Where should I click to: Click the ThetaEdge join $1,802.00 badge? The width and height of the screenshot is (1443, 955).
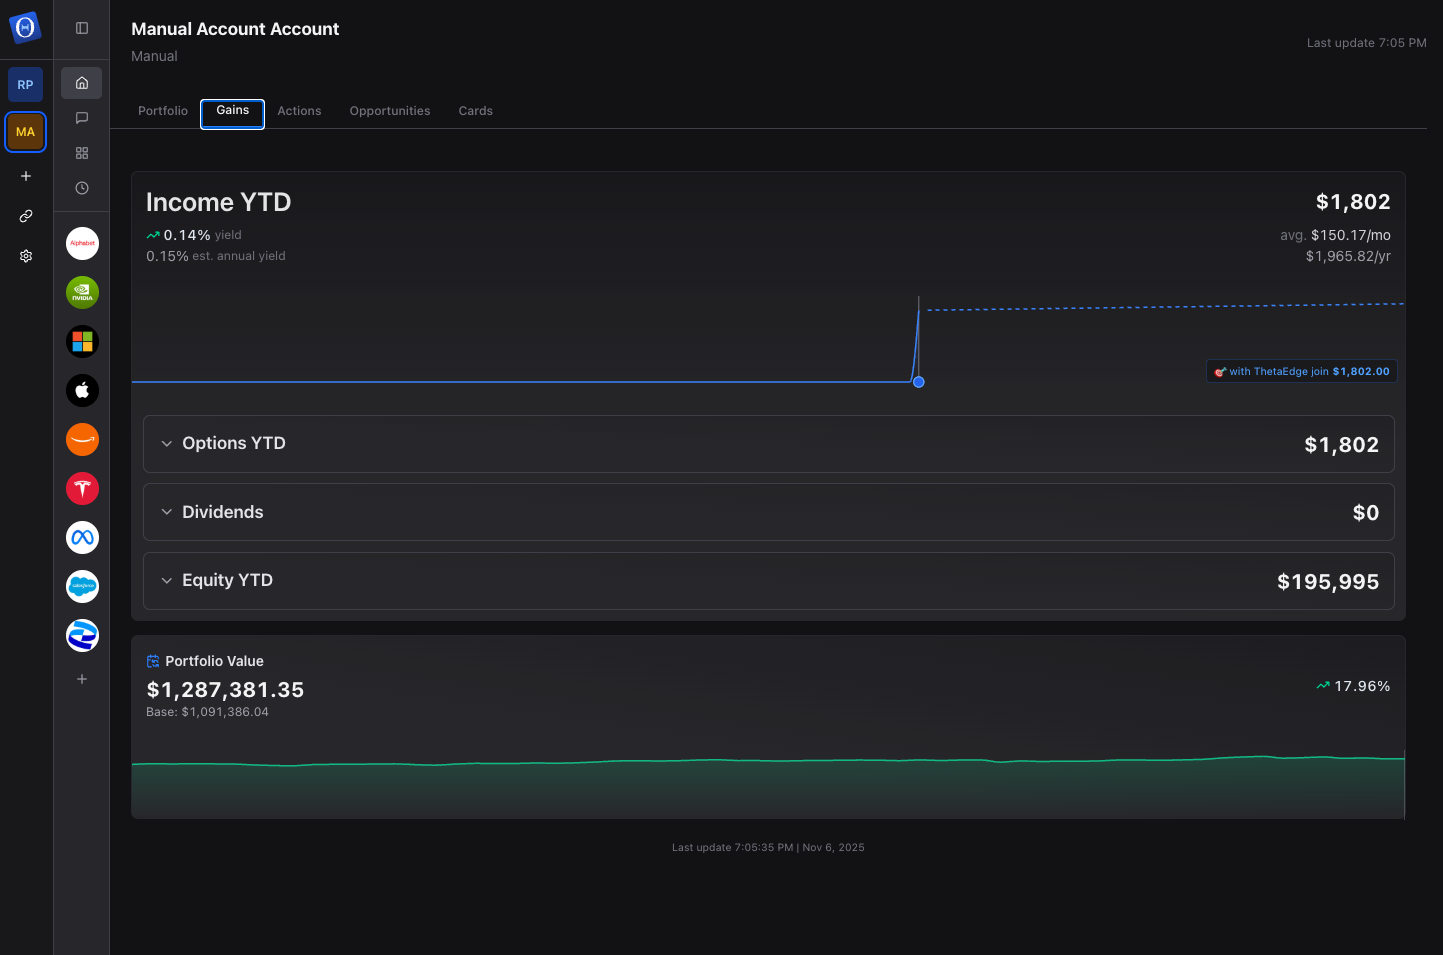tap(1301, 371)
